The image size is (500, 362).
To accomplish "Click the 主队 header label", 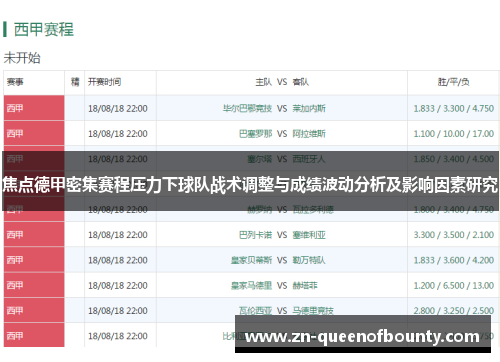I will click(x=263, y=82).
